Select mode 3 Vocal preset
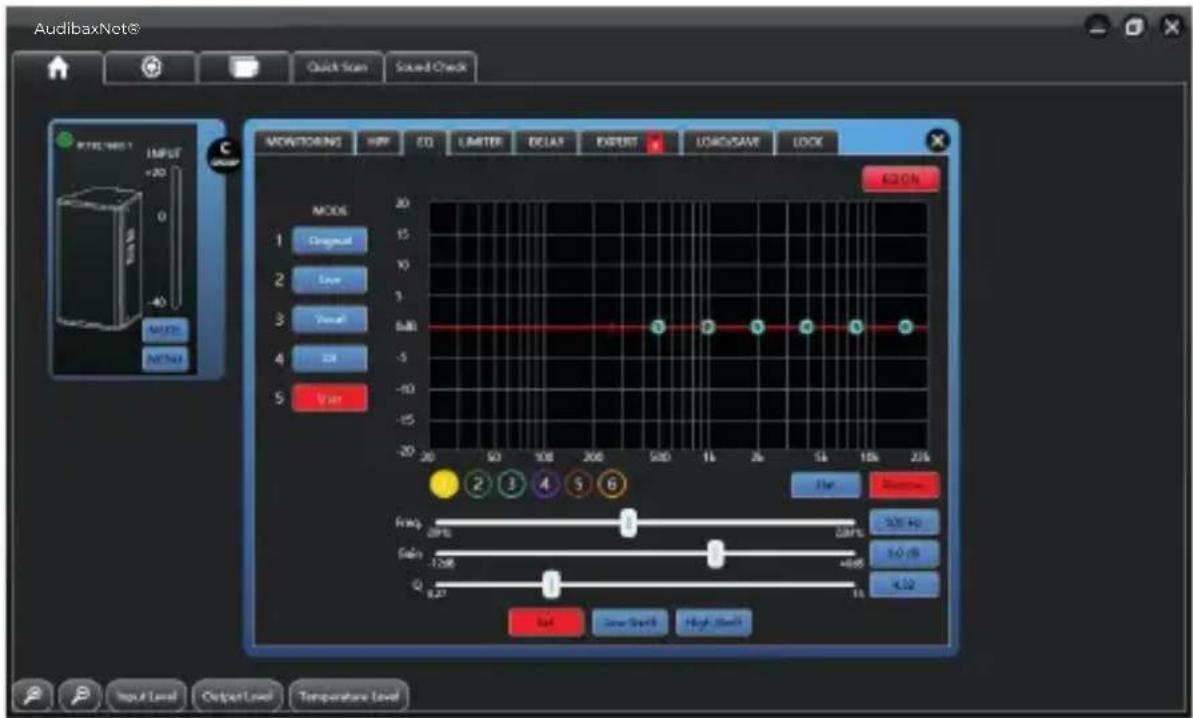Image resolution: width=1193 pixels, height=718 pixels. pos(329,319)
